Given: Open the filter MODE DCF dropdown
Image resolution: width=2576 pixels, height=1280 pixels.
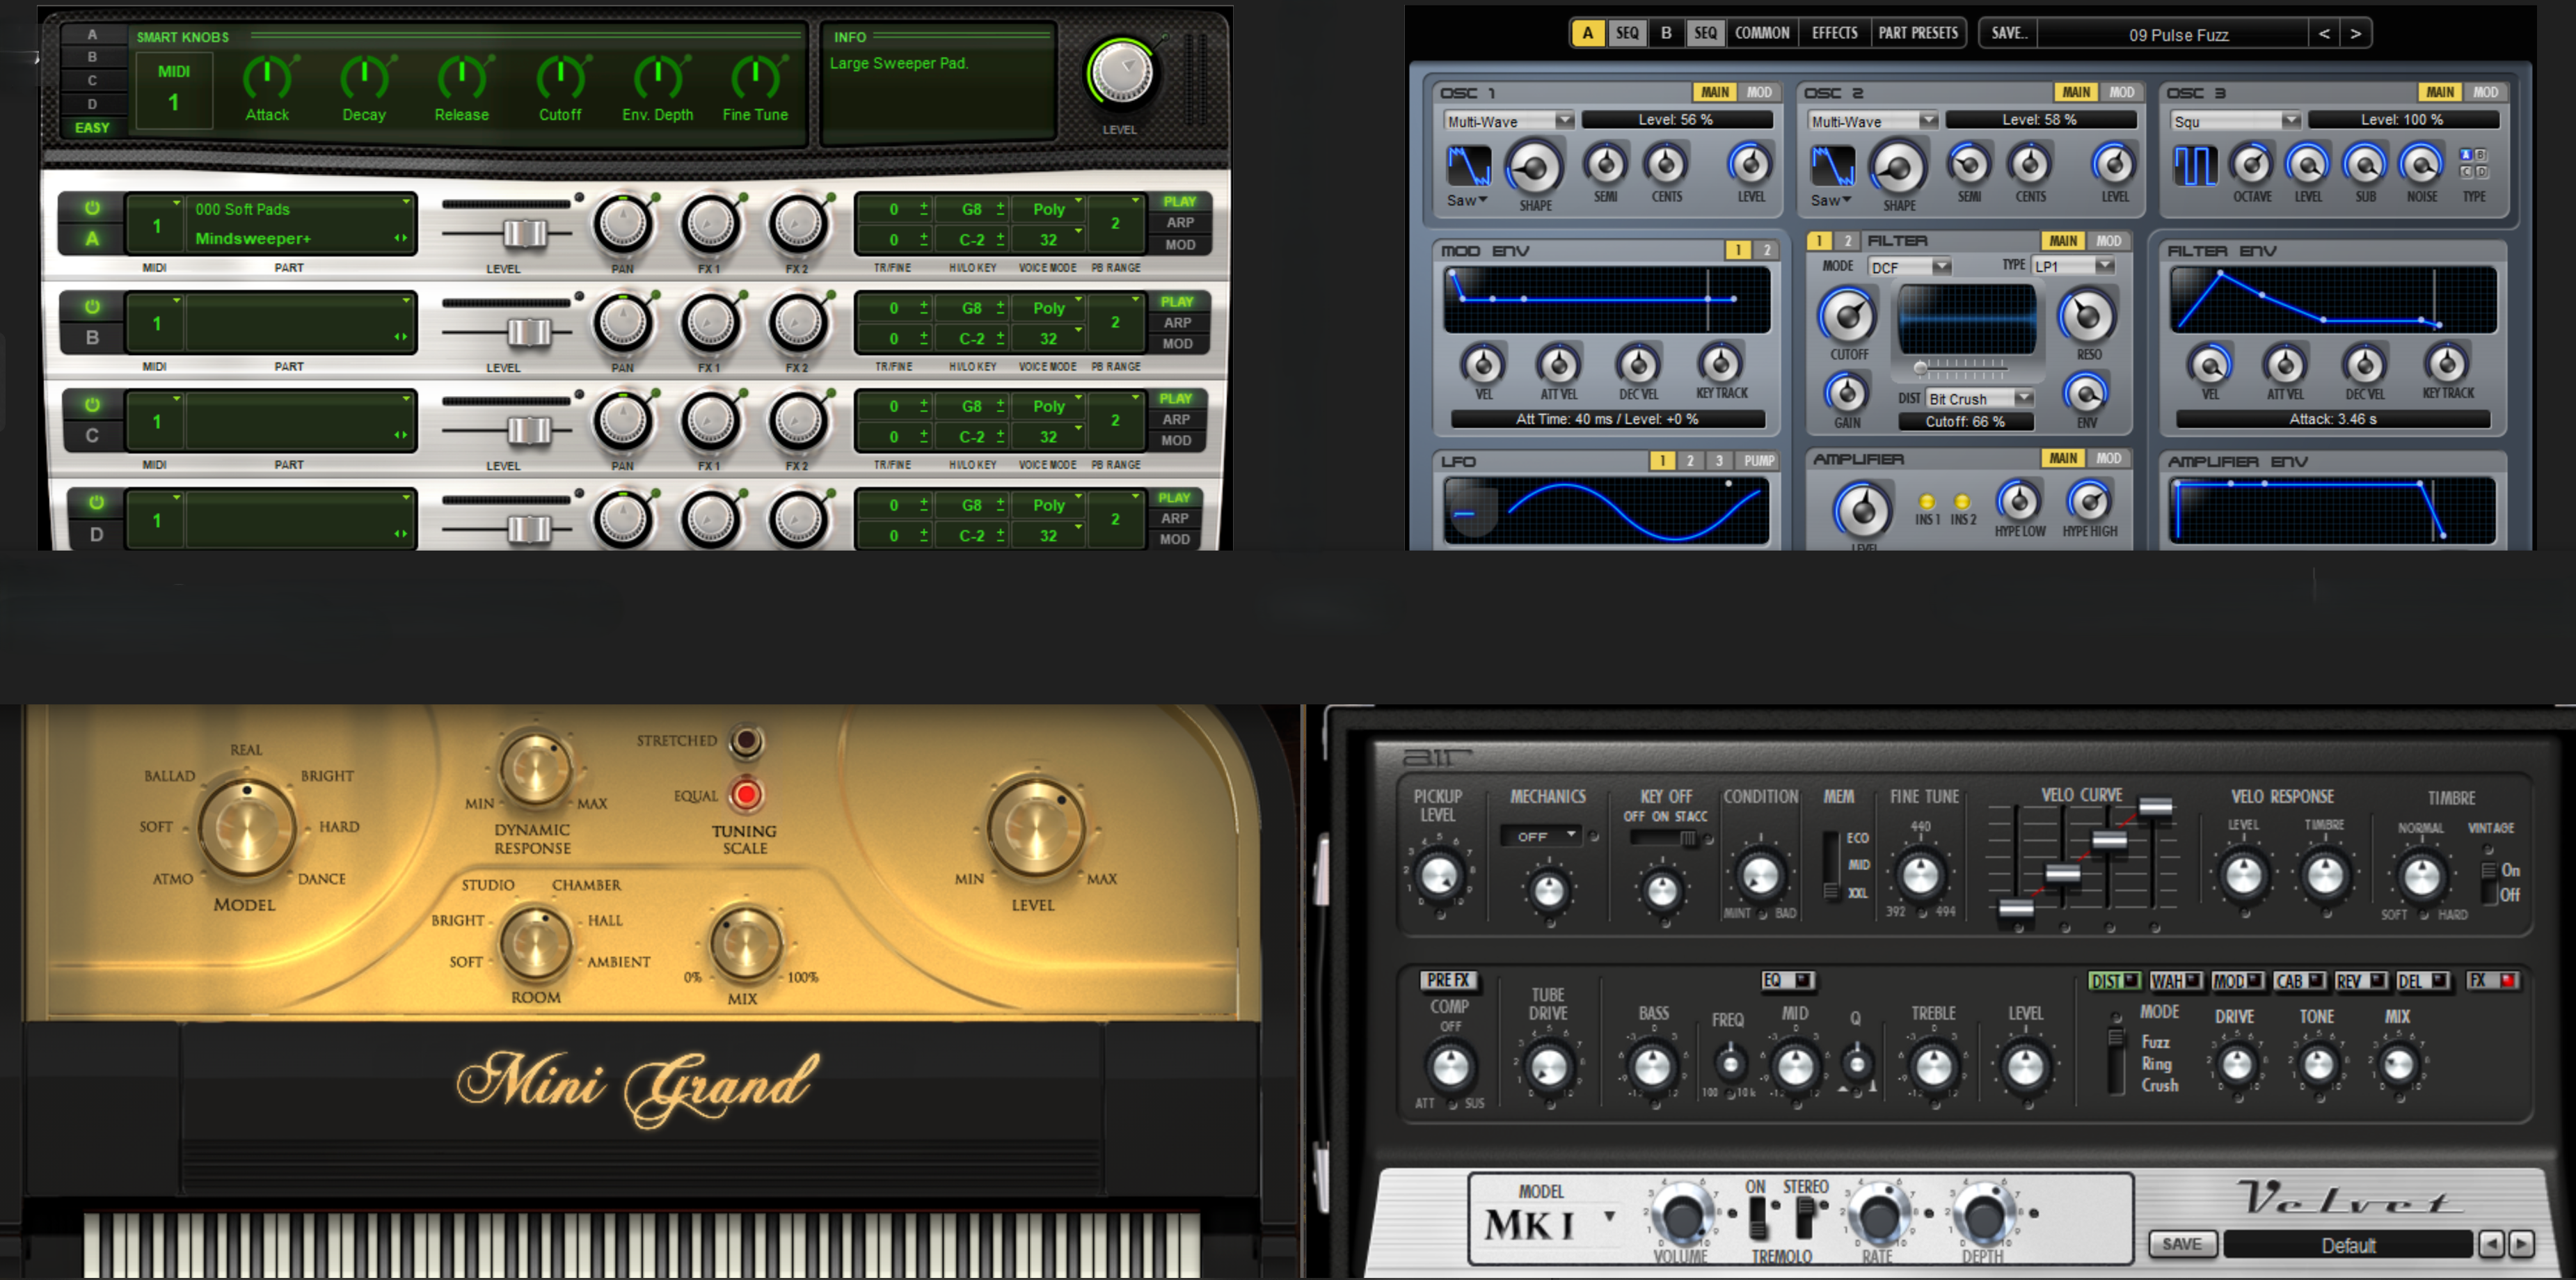Looking at the screenshot, I should point(1910,267).
